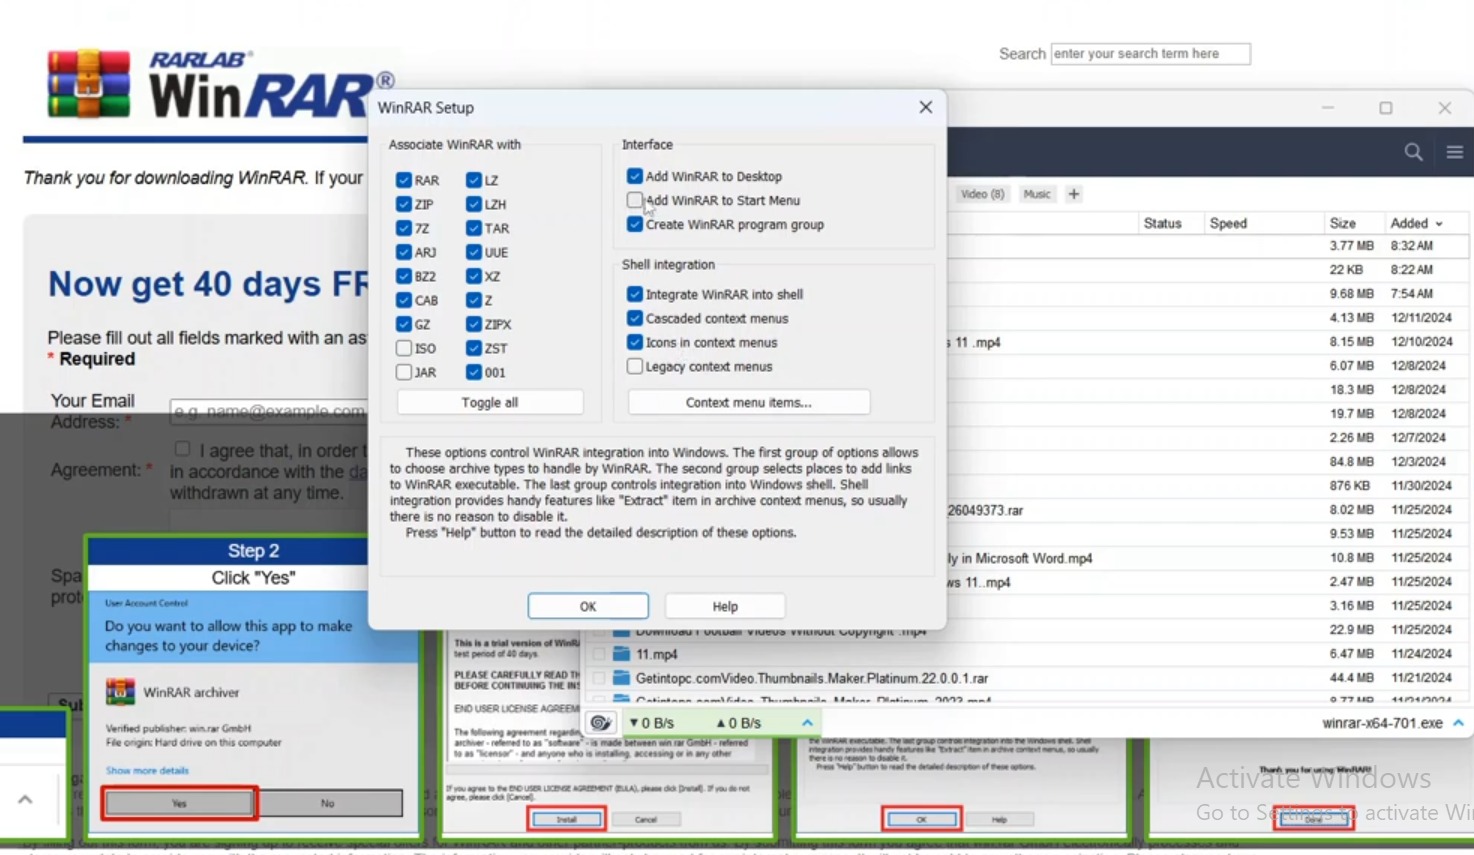
Task: Add a new category tab with plus icon
Action: [x=1074, y=194]
